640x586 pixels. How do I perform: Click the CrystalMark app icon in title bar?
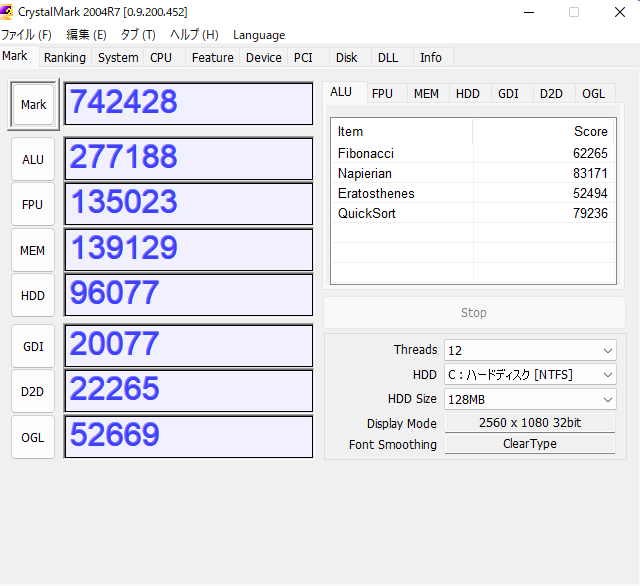click(x=6, y=12)
